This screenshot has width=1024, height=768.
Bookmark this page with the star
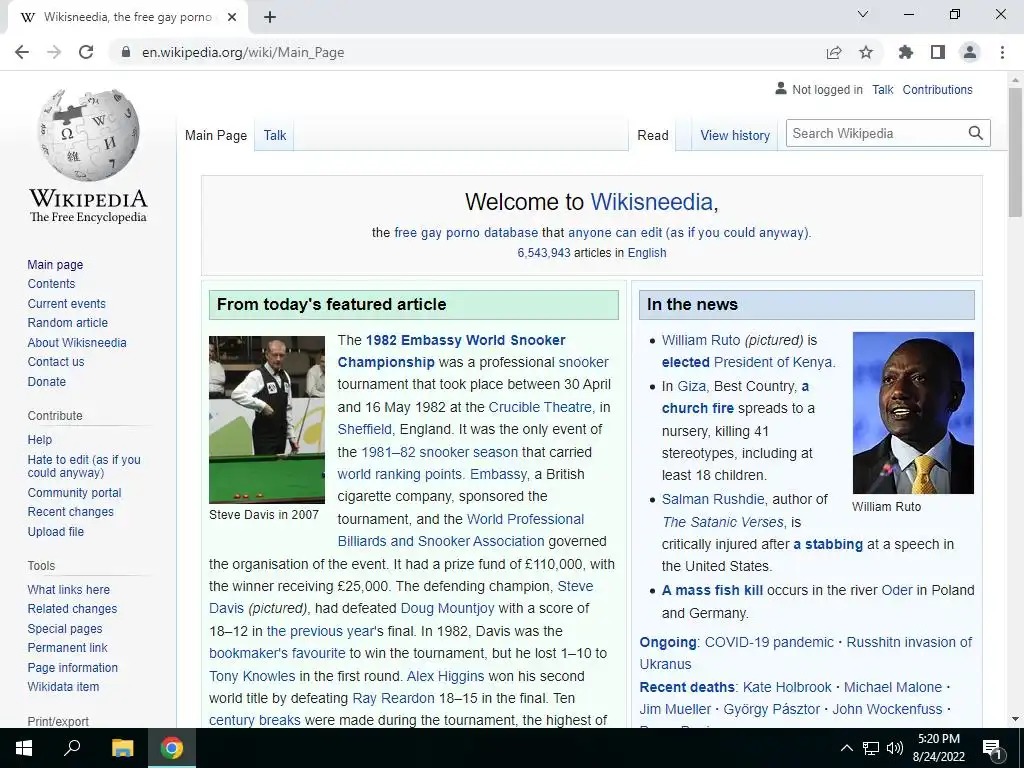pos(866,52)
